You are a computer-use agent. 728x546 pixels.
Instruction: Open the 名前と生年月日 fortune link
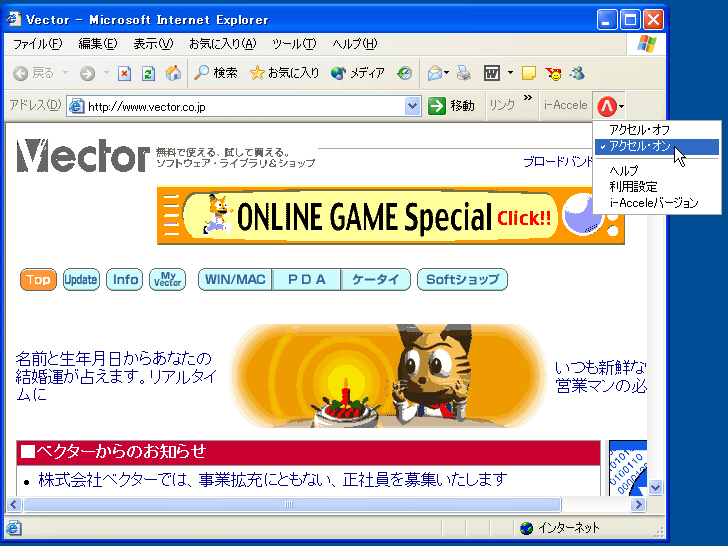pyautogui.click(x=115, y=376)
